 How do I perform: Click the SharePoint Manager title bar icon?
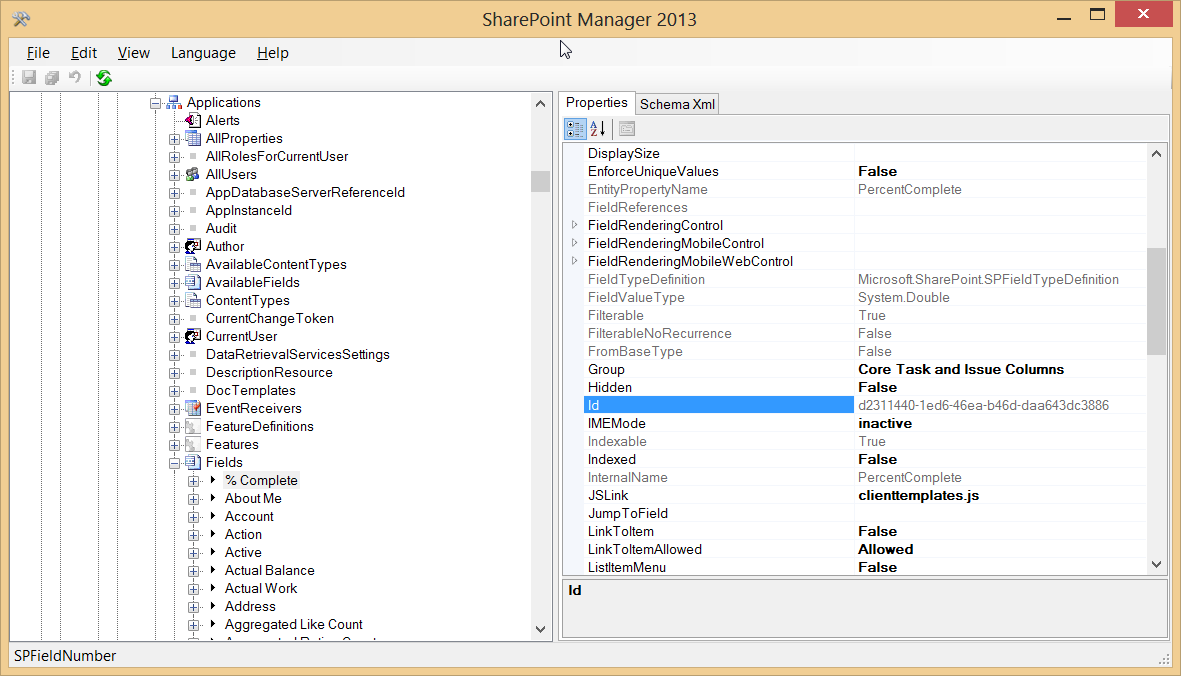[x=21, y=19]
